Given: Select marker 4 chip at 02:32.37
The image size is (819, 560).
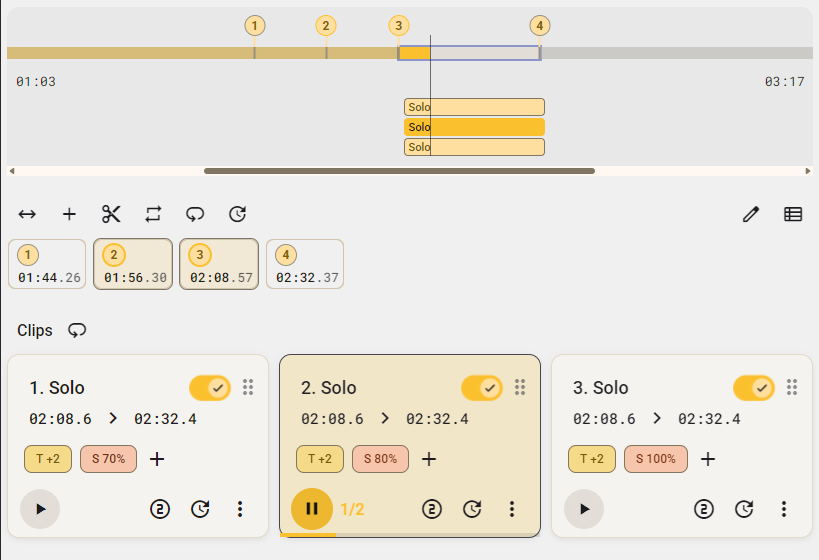Looking at the screenshot, I should pos(305,265).
